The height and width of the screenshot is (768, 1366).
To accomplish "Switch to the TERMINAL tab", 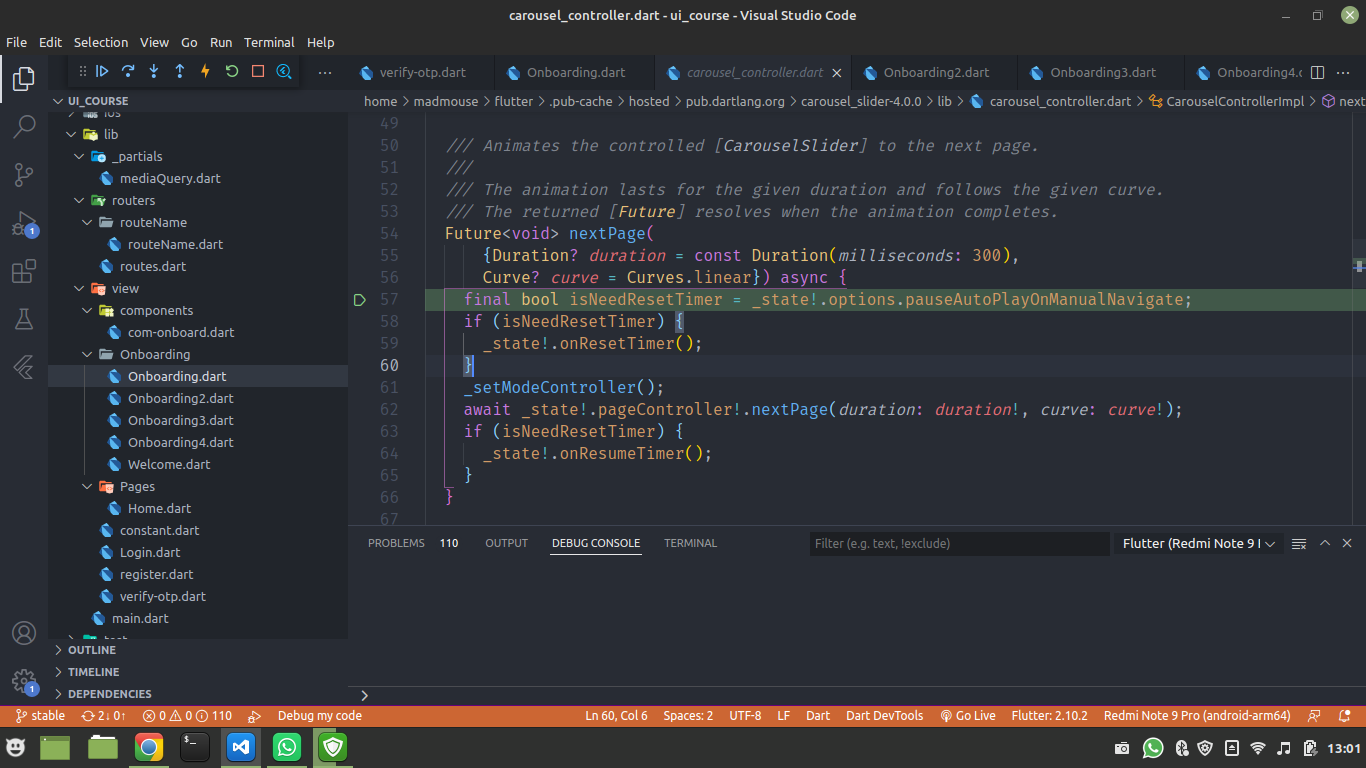I will [x=690, y=543].
